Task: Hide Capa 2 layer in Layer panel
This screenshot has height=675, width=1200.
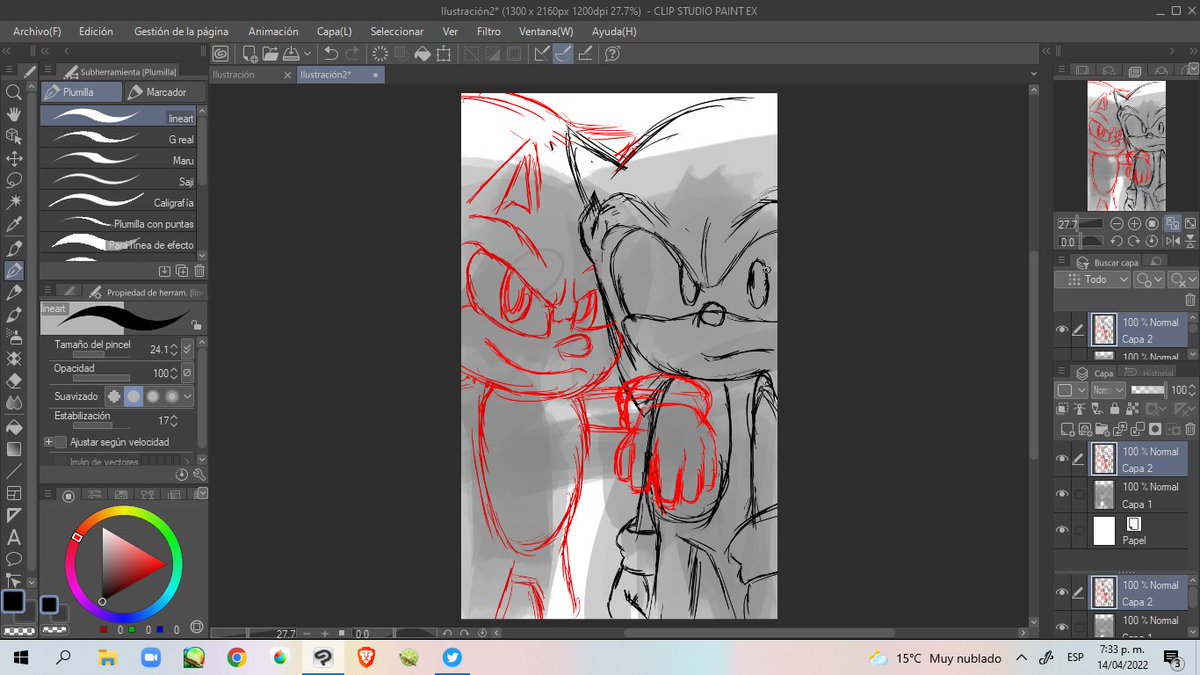Action: [x=1062, y=459]
